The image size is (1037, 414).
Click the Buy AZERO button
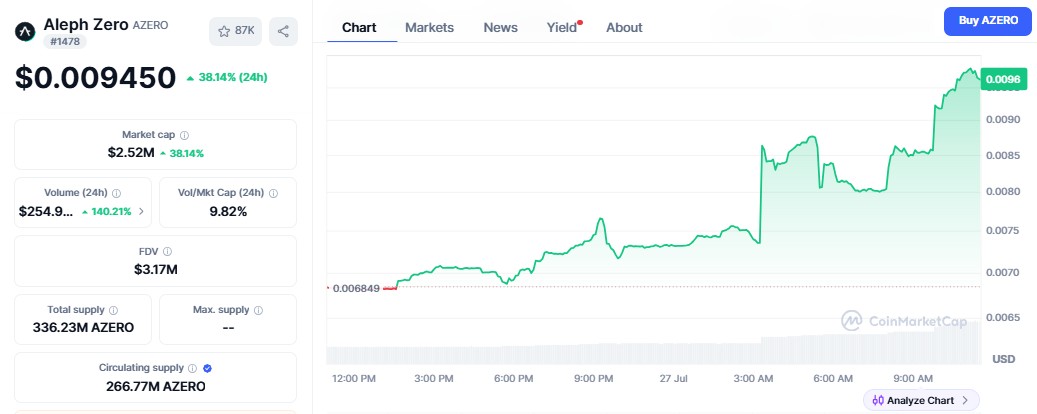pyautogui.click(x=987, y=21)
